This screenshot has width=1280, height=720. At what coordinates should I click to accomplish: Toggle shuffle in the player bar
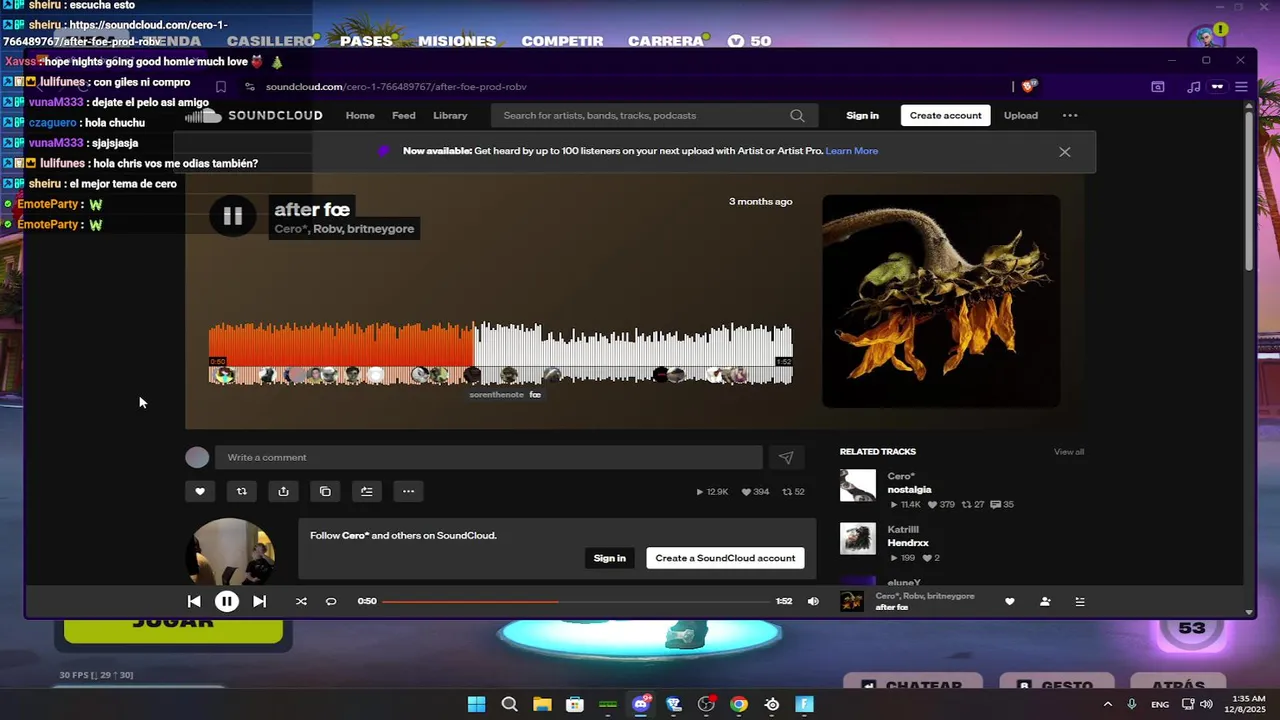point(301,601)
